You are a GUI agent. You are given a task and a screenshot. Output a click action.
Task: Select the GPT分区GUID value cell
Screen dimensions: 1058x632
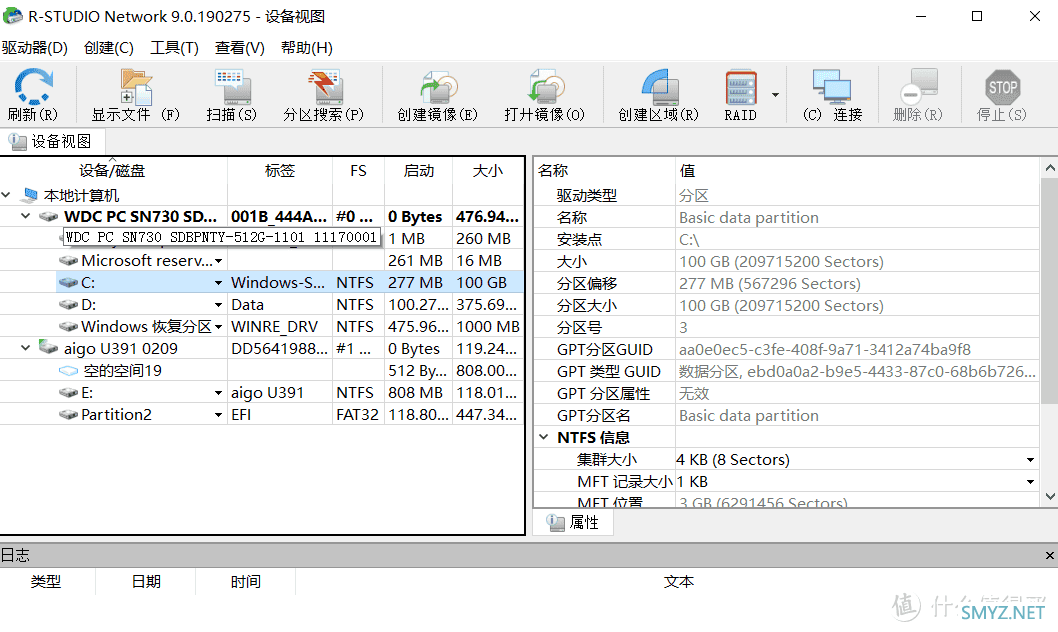click(858, 349)
